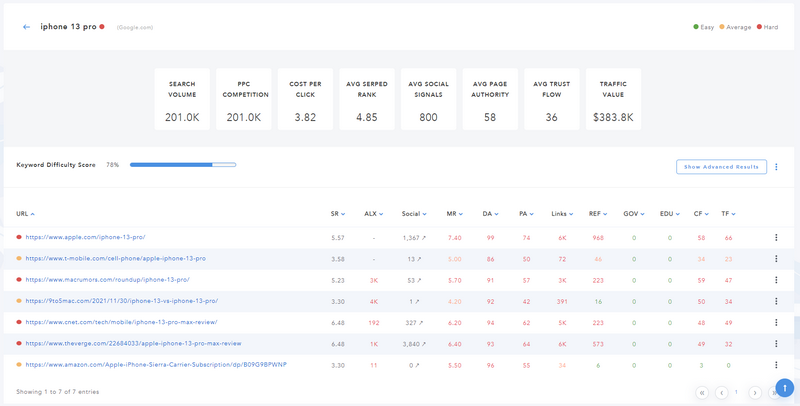
Task: Click Links value 391 in 9to5mac row
Action: tap(562, 302)
